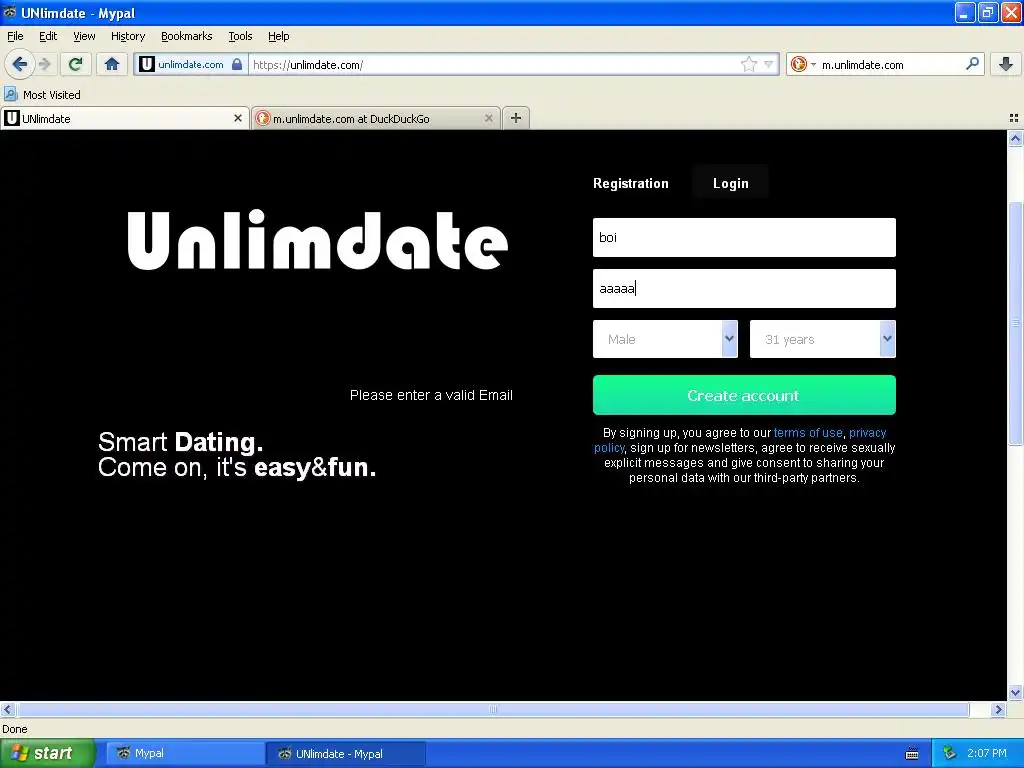Bookmark this page with the star icon
1024x768 pixels.
tap(748, 64)
